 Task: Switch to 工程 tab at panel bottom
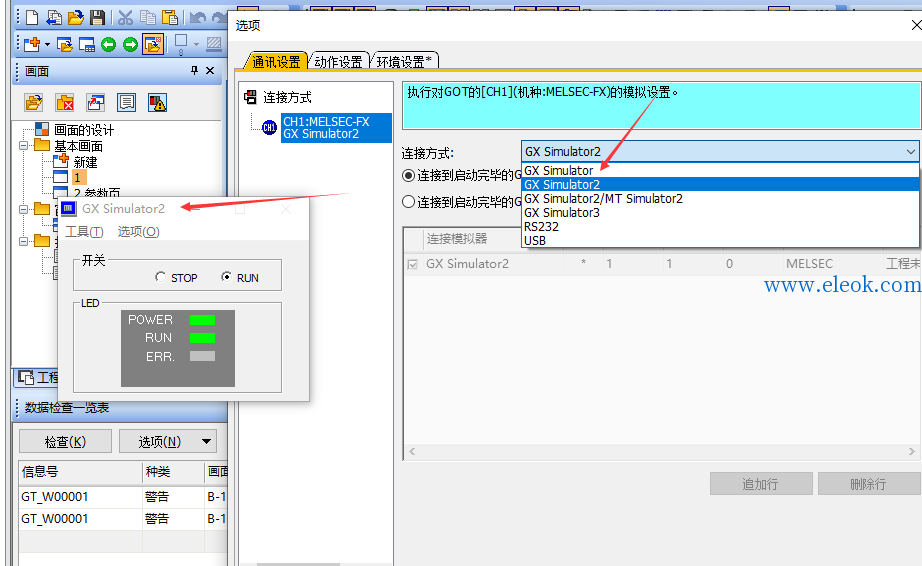37,377
